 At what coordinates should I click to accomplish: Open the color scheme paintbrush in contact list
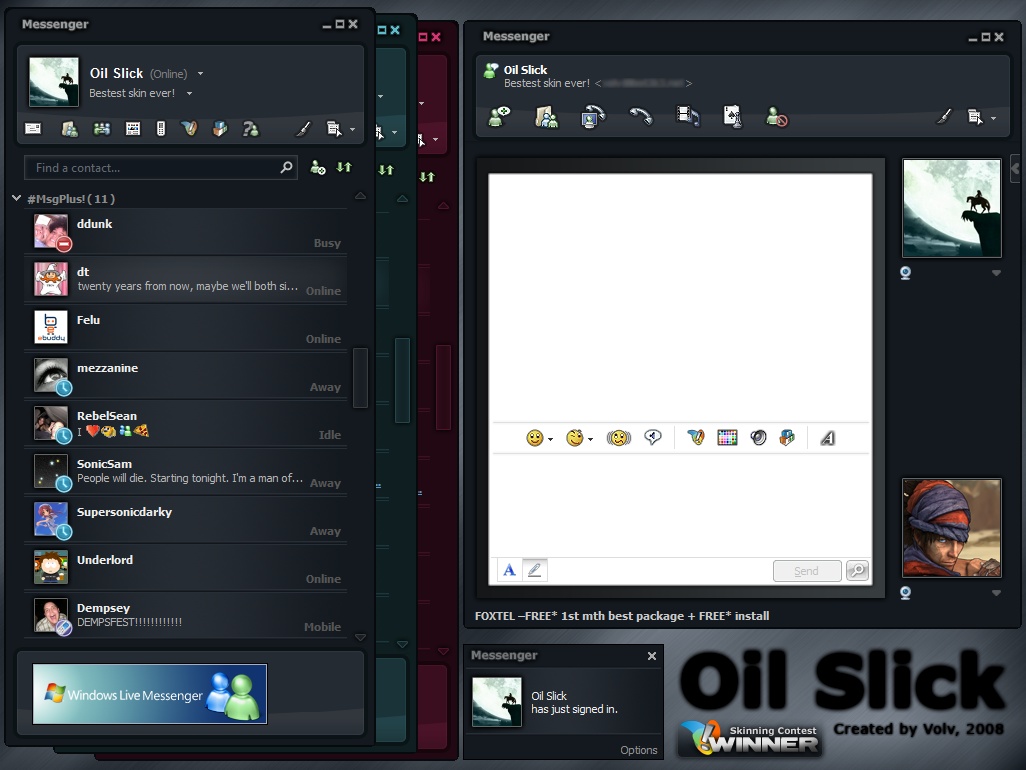[302, 129]
